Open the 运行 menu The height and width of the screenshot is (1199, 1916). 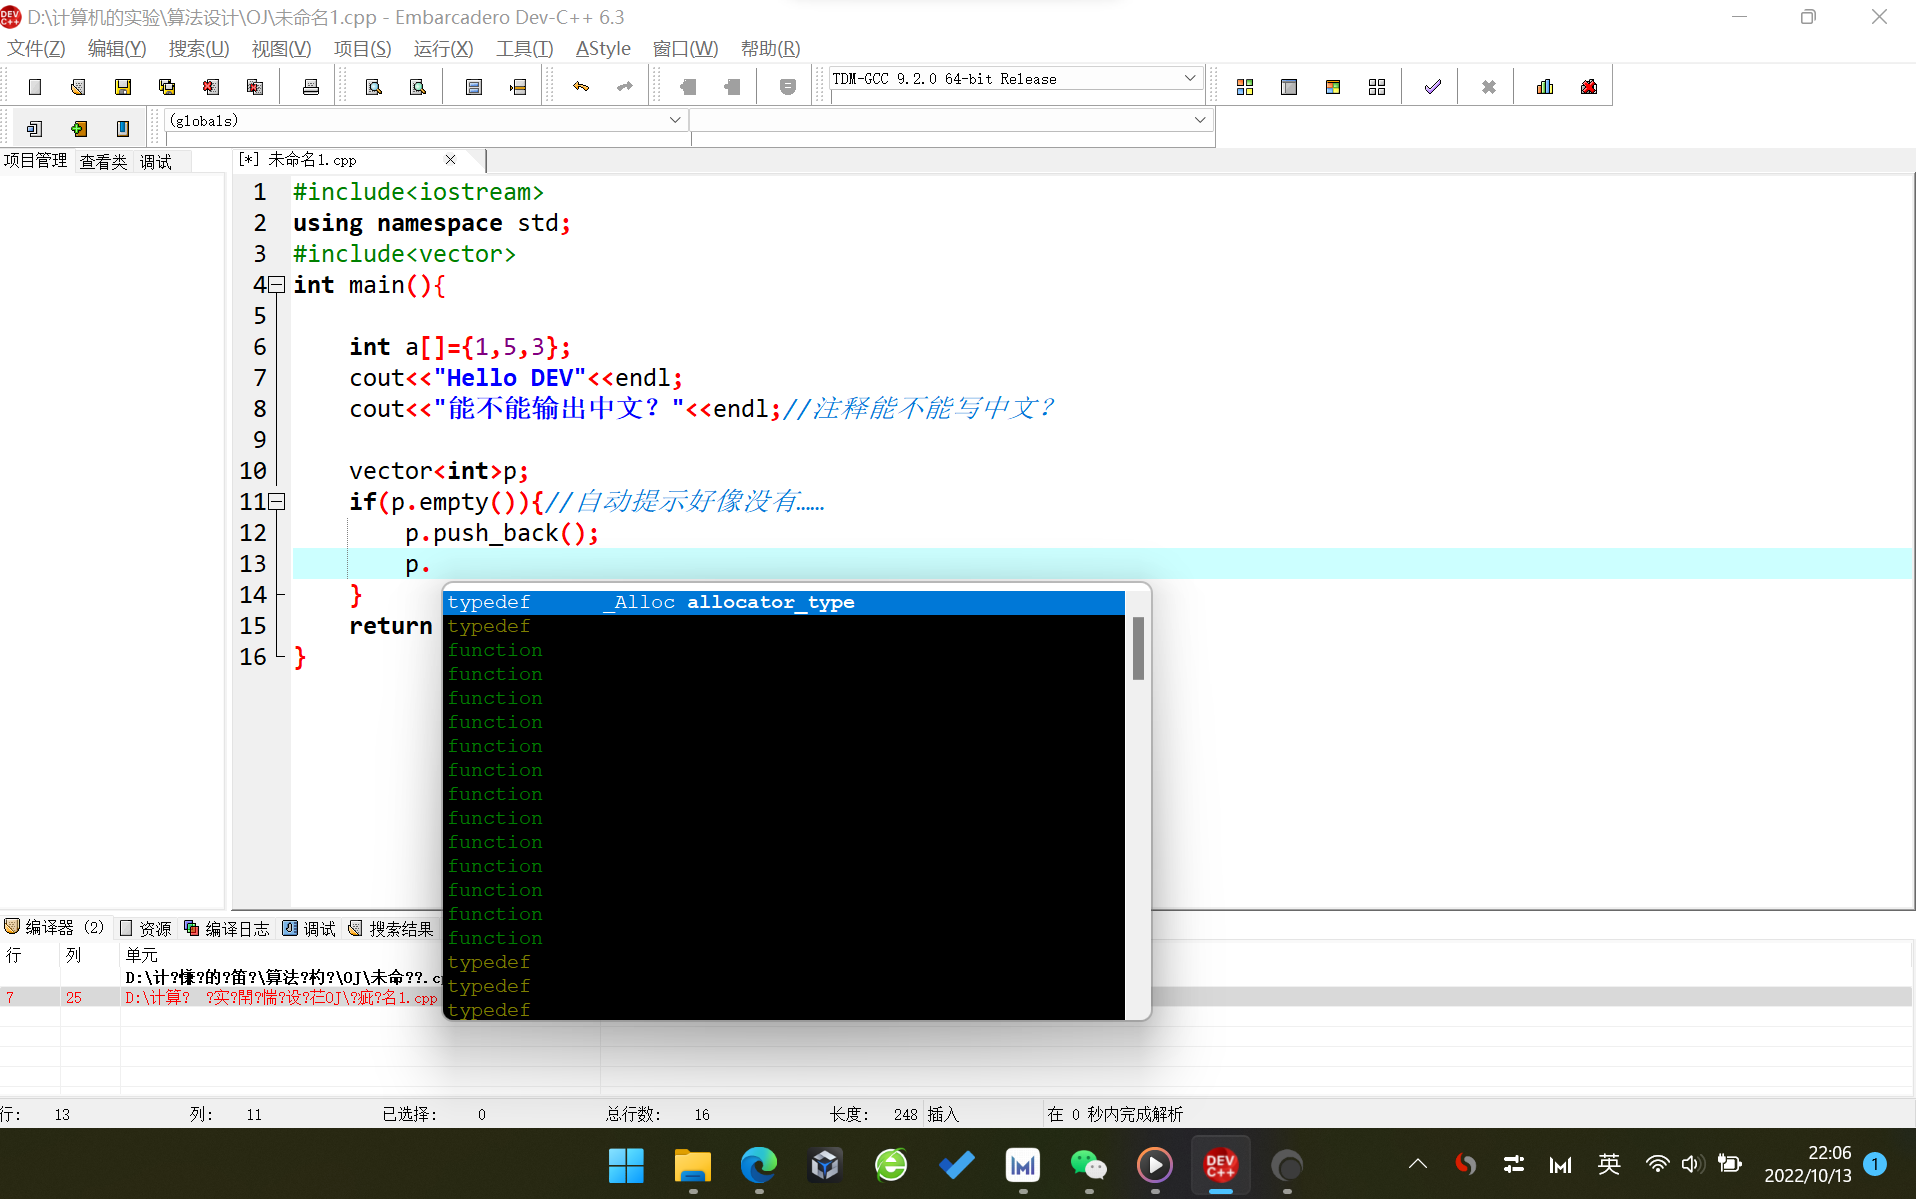point(443,48)
